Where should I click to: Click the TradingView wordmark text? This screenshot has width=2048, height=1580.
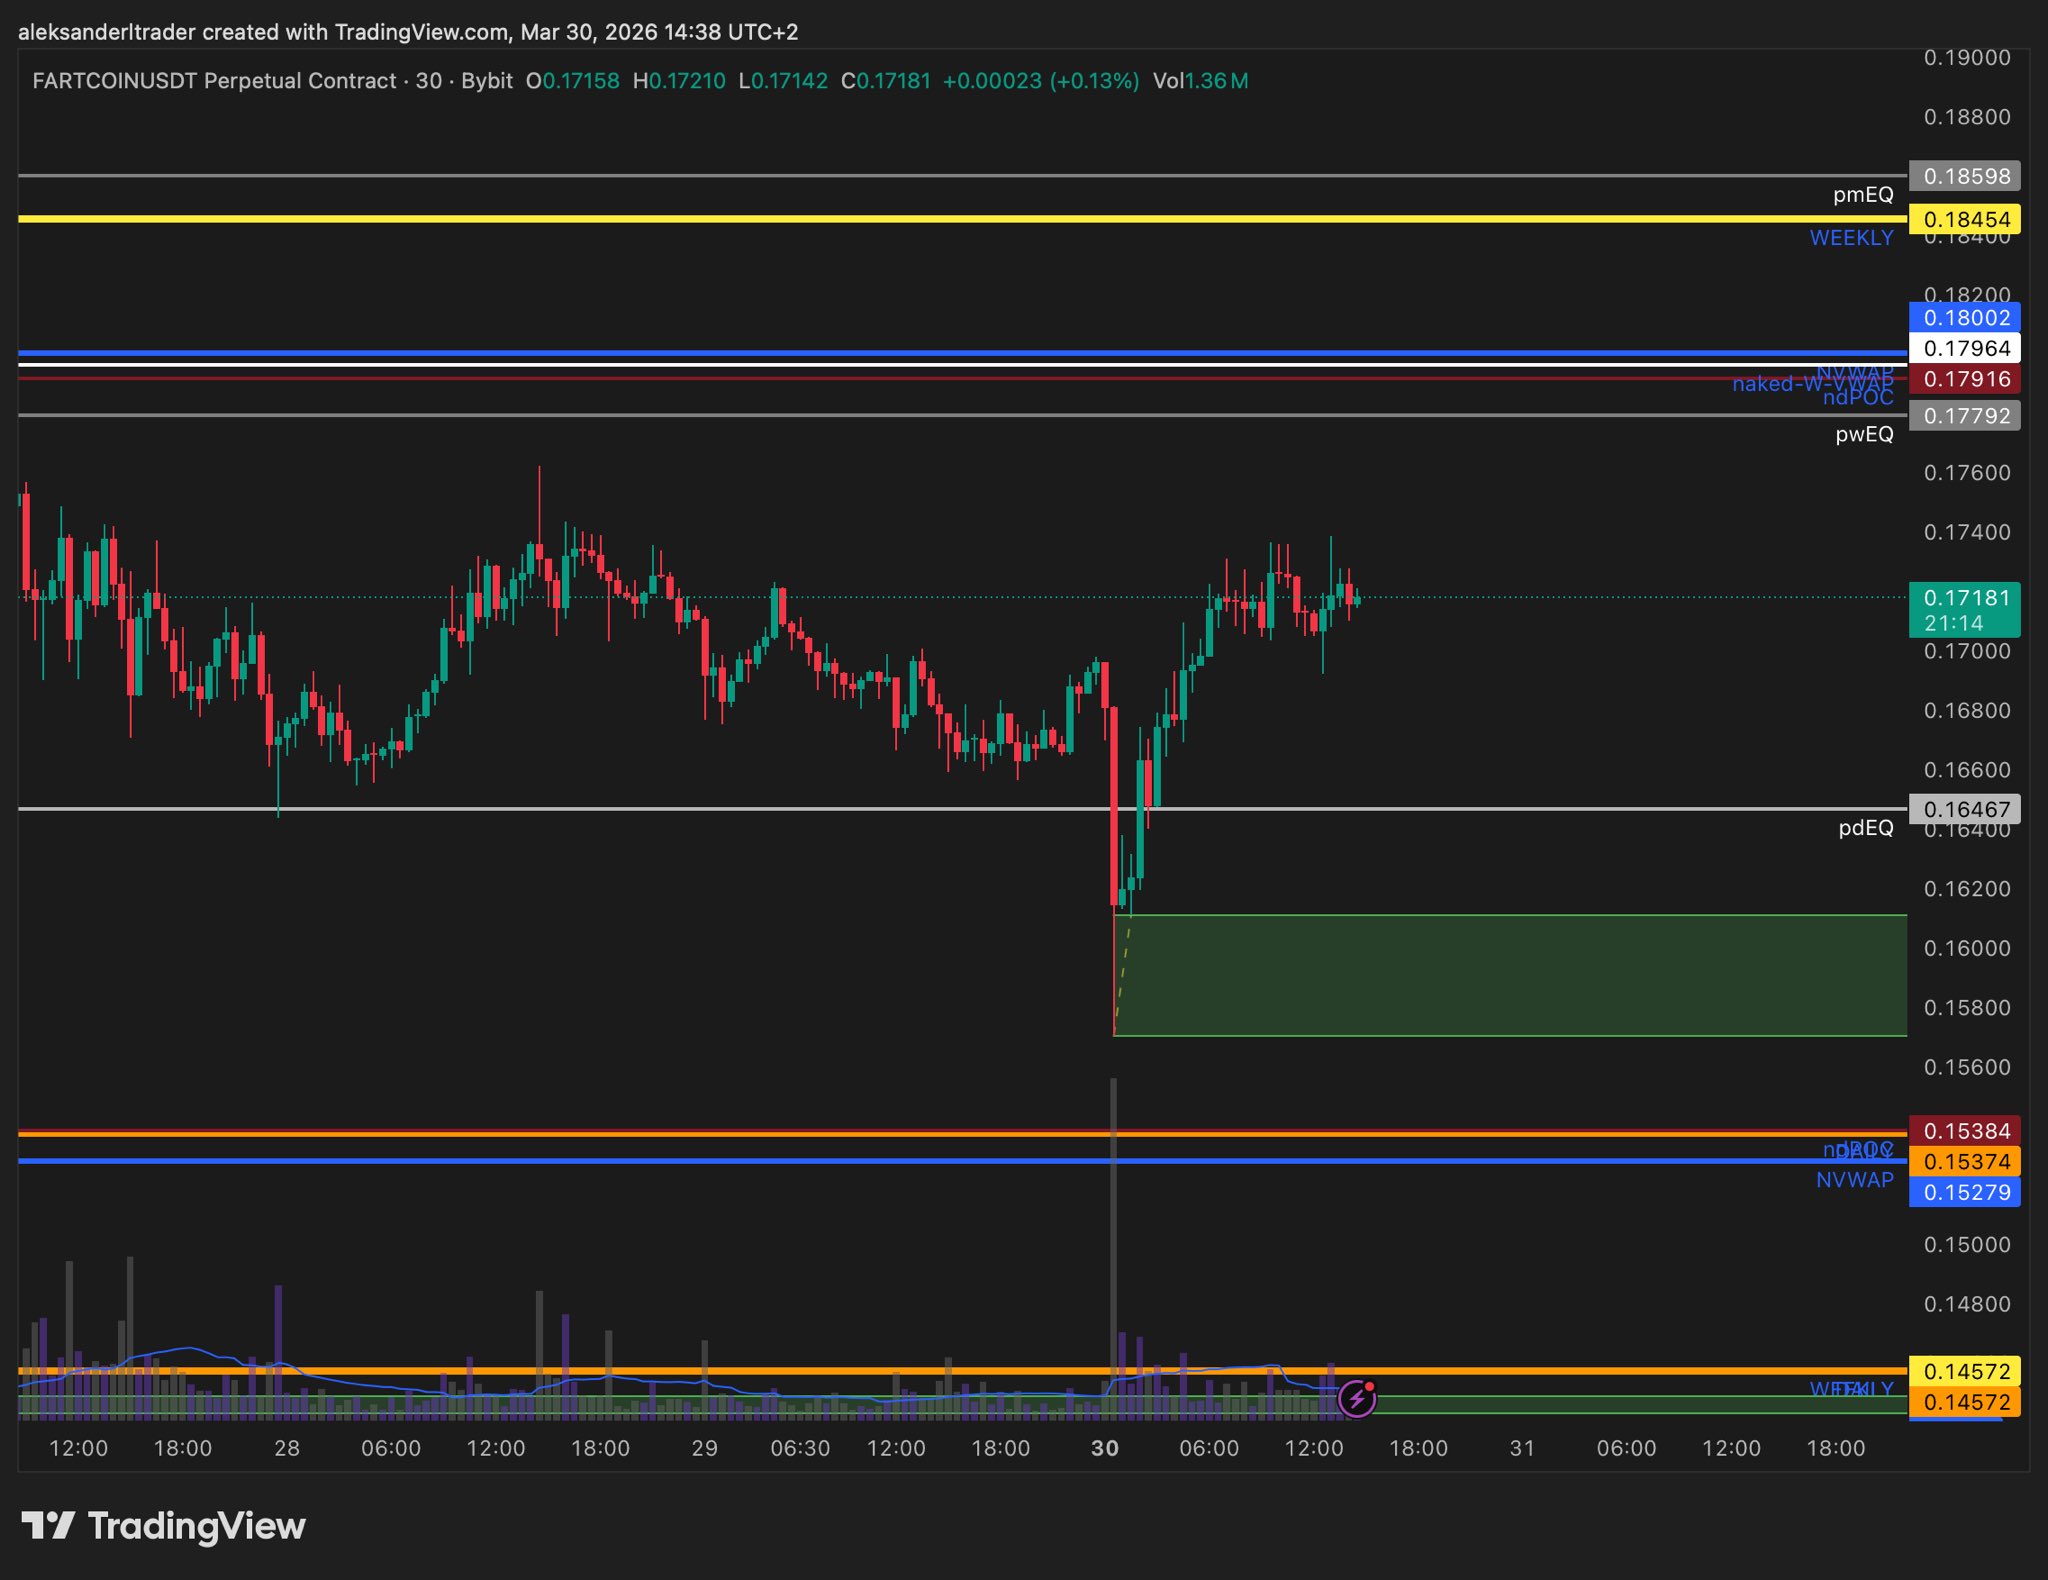click(197, 1525)
